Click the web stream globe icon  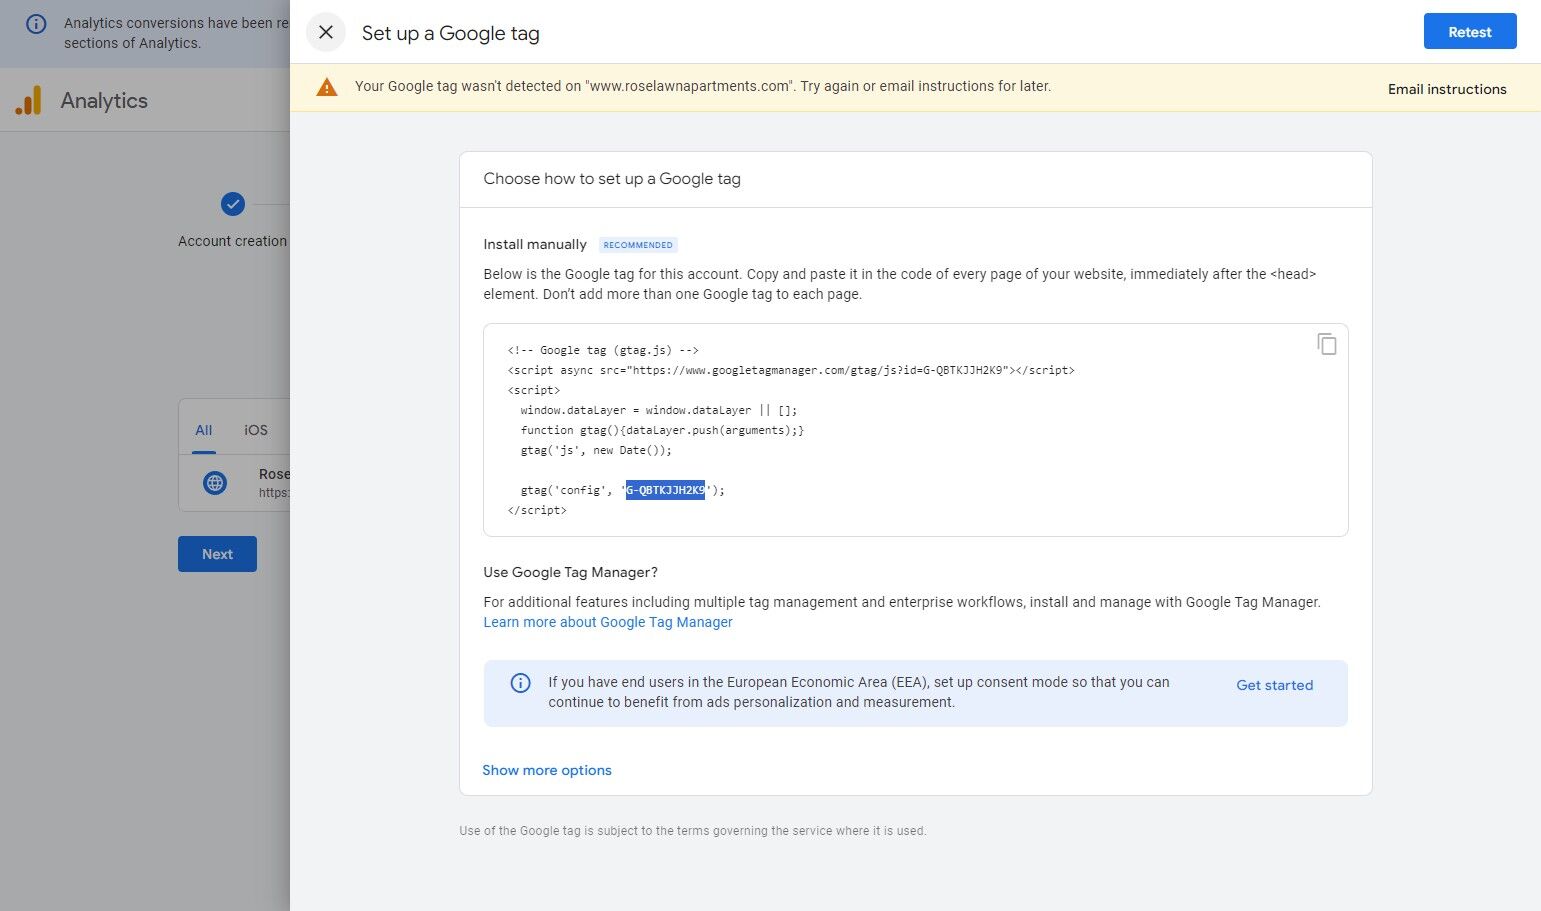[x=215, y=483]
